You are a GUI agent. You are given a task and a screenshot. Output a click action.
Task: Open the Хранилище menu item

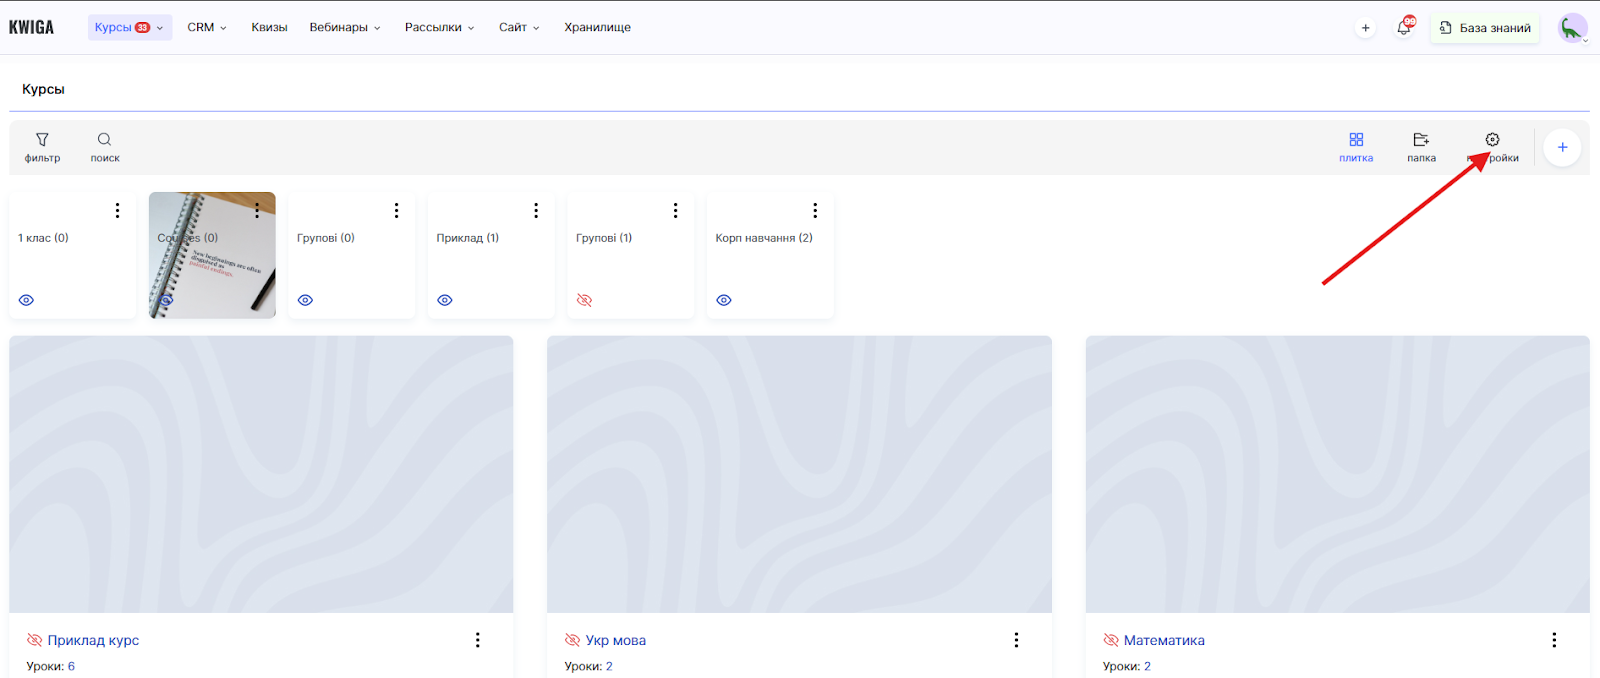point(597,27)
